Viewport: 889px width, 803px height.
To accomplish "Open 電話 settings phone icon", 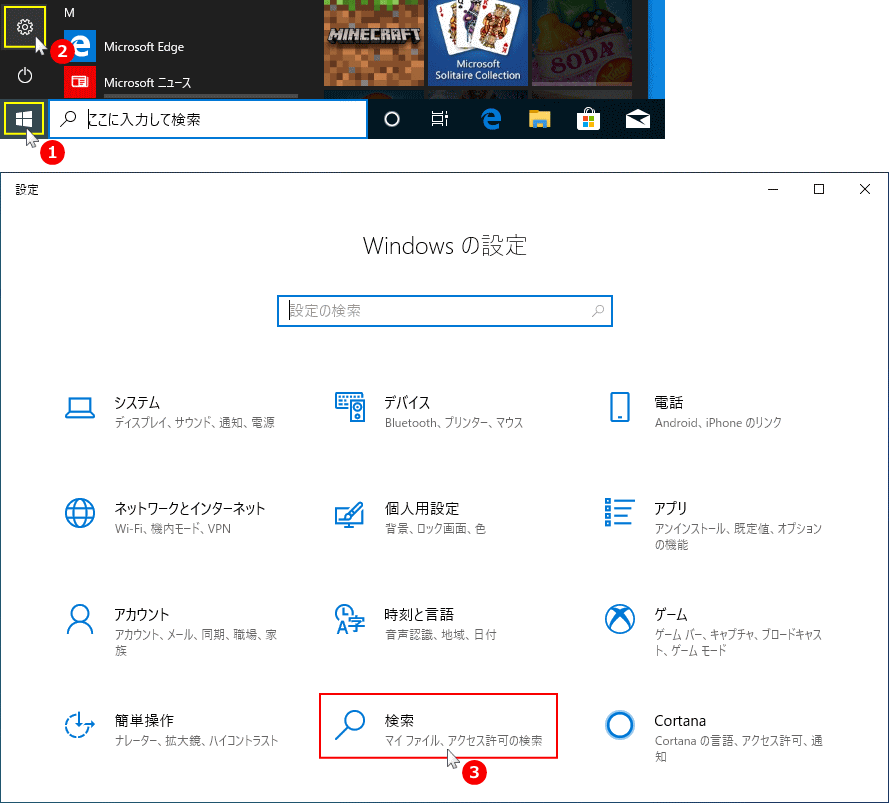I will (x=620, y=407).
